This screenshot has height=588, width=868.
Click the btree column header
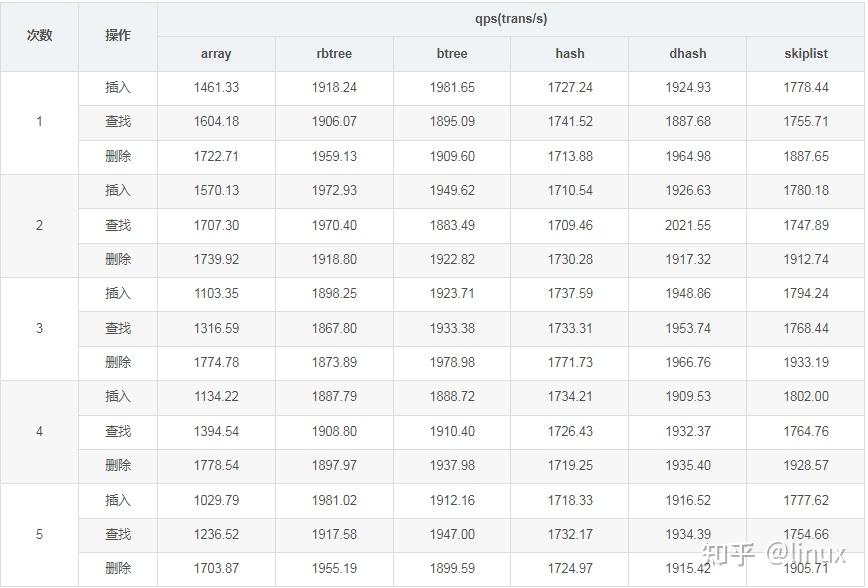[452, 54]
